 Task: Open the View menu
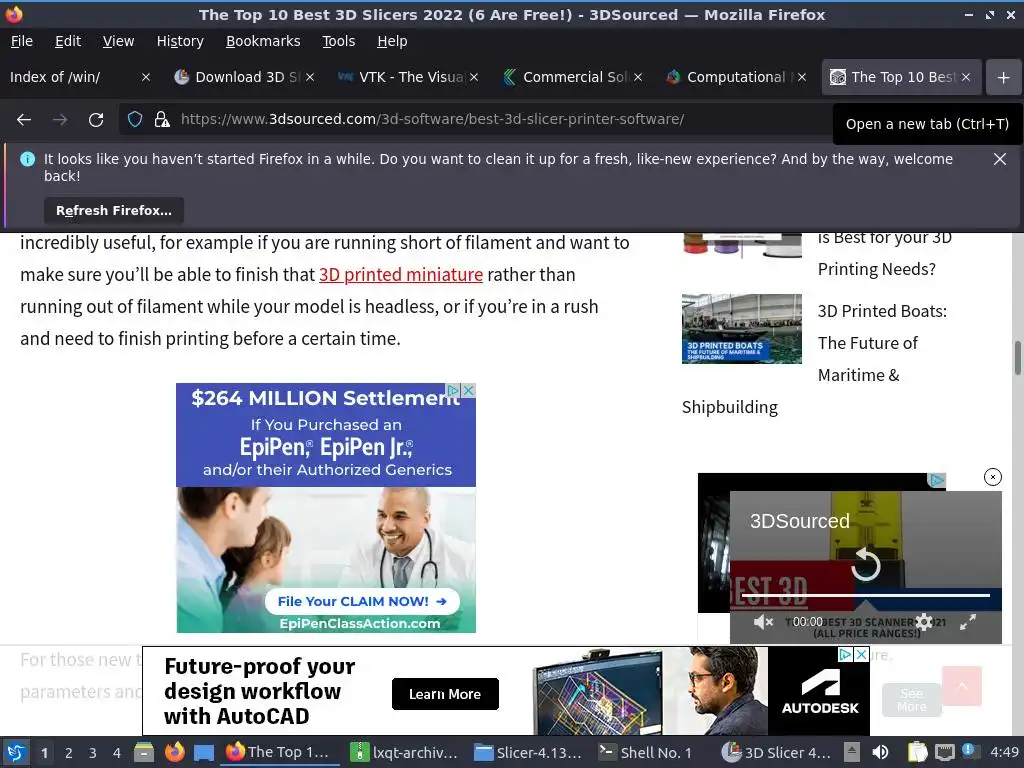pyautogui.click(x=118, y=41)
